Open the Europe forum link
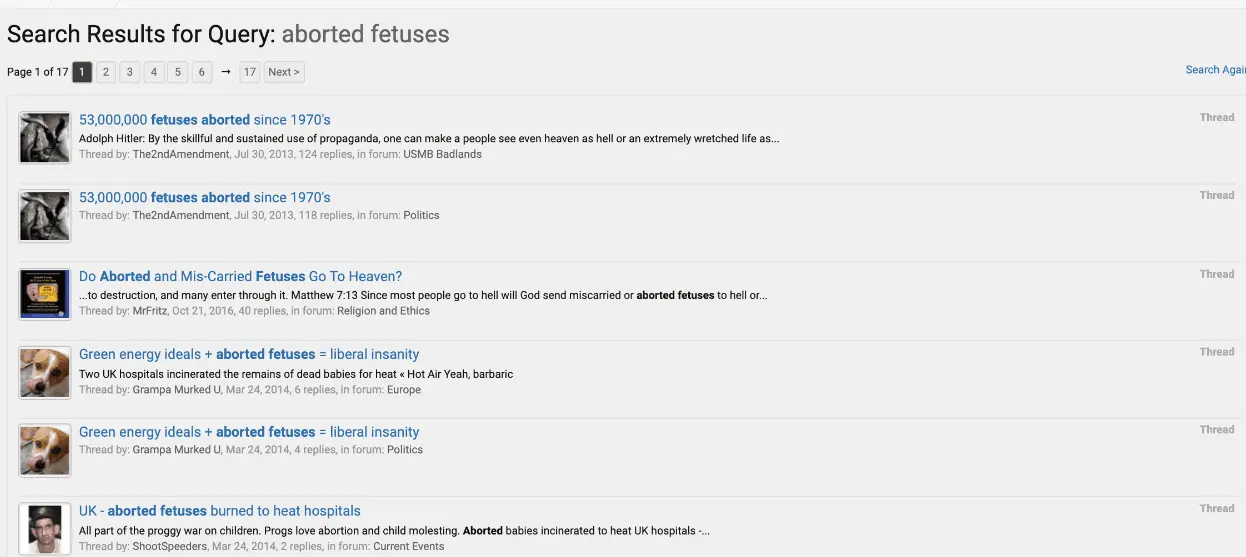This screenshot has width=1246, height=557. pos(404,390)
